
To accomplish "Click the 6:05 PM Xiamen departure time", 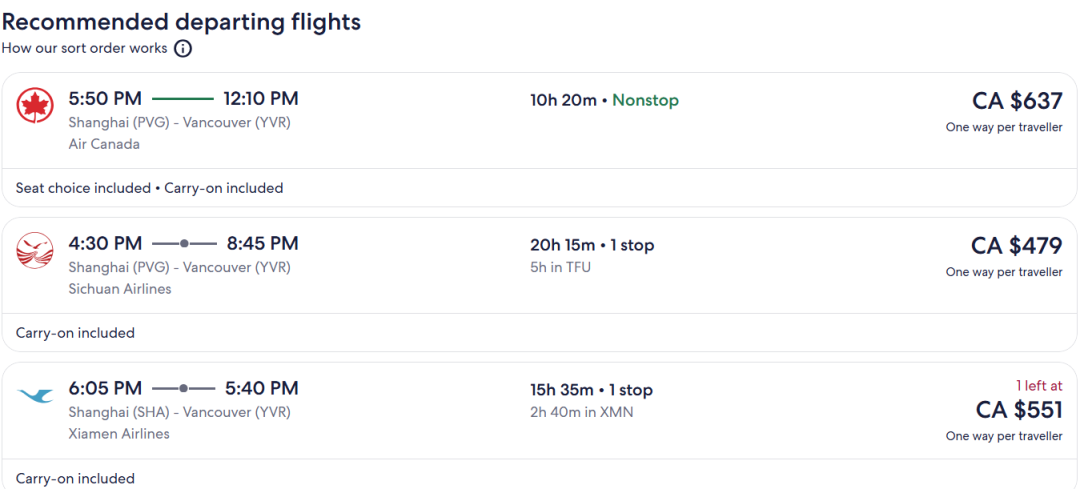I will point(105,388).
